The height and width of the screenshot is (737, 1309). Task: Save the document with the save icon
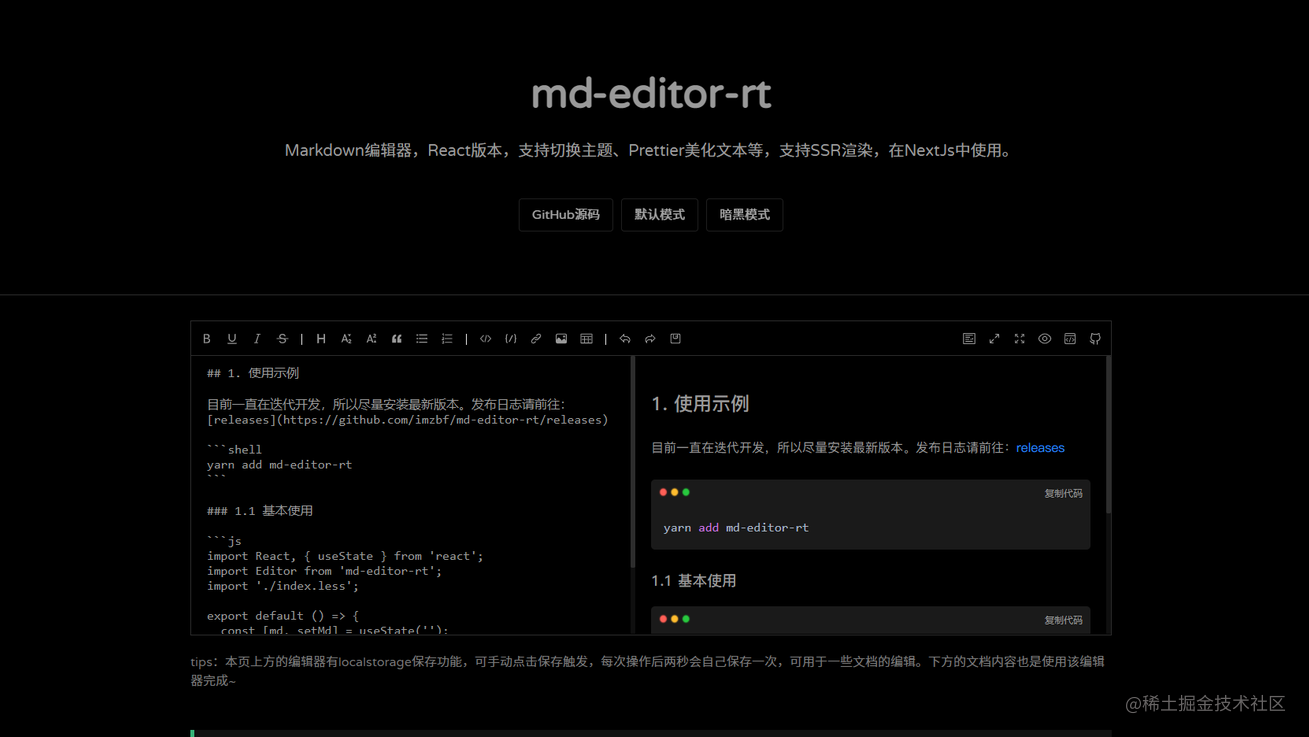pyautogui.click(x=675, y=339)
